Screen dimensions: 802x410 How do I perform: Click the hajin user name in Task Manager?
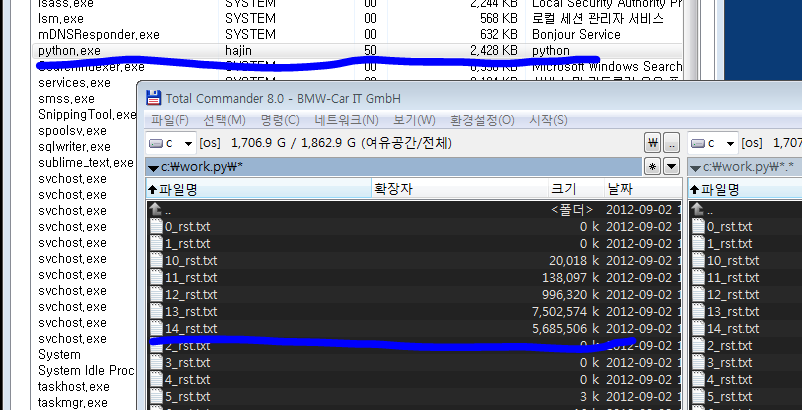click(238, 51)
